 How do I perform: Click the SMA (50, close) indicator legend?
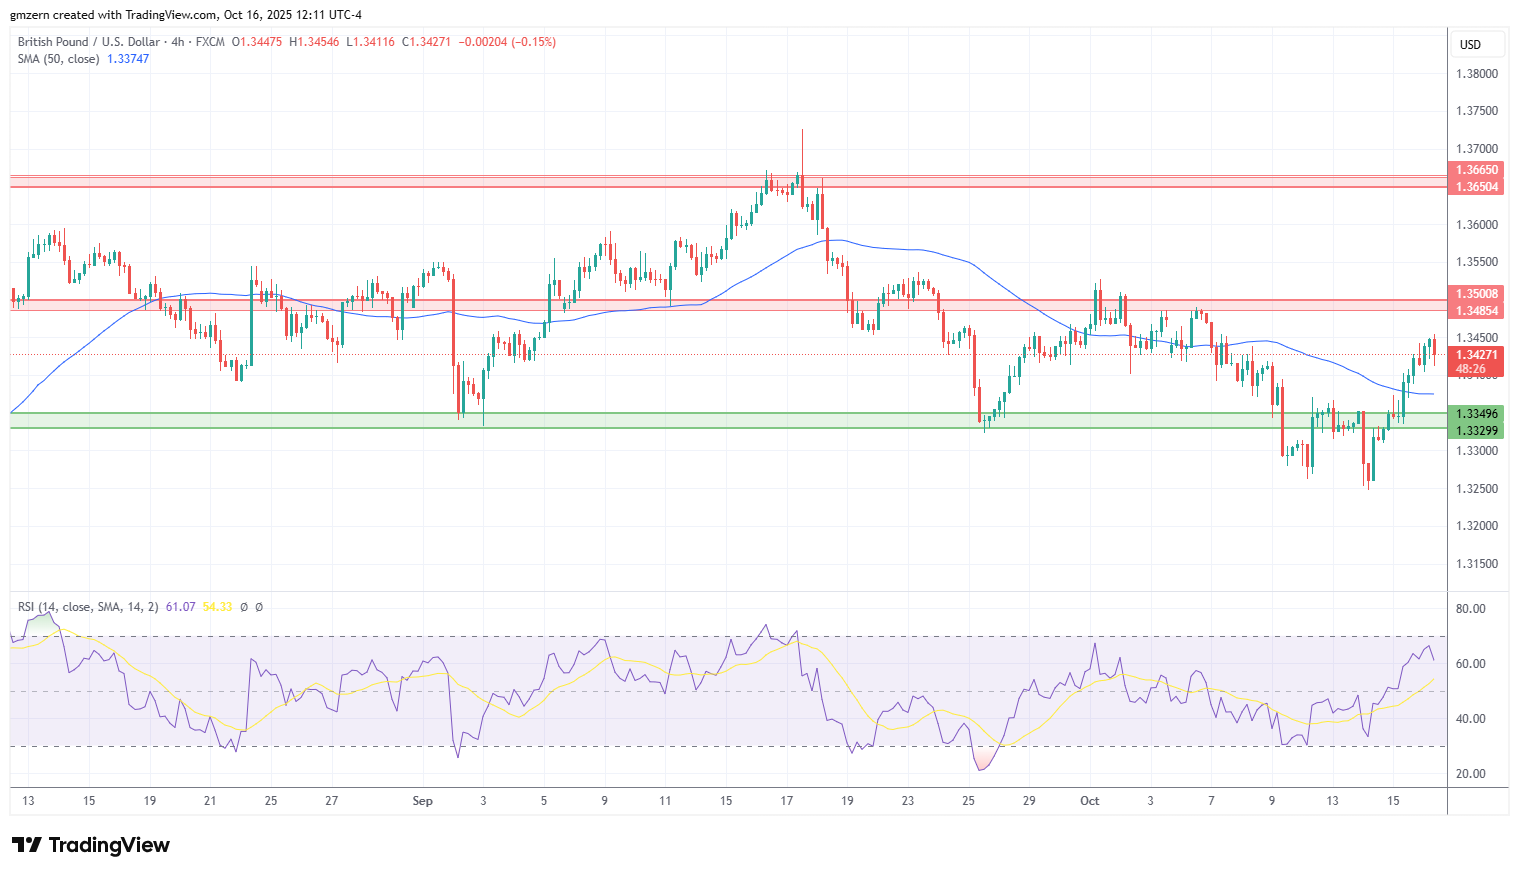point(58,59)
